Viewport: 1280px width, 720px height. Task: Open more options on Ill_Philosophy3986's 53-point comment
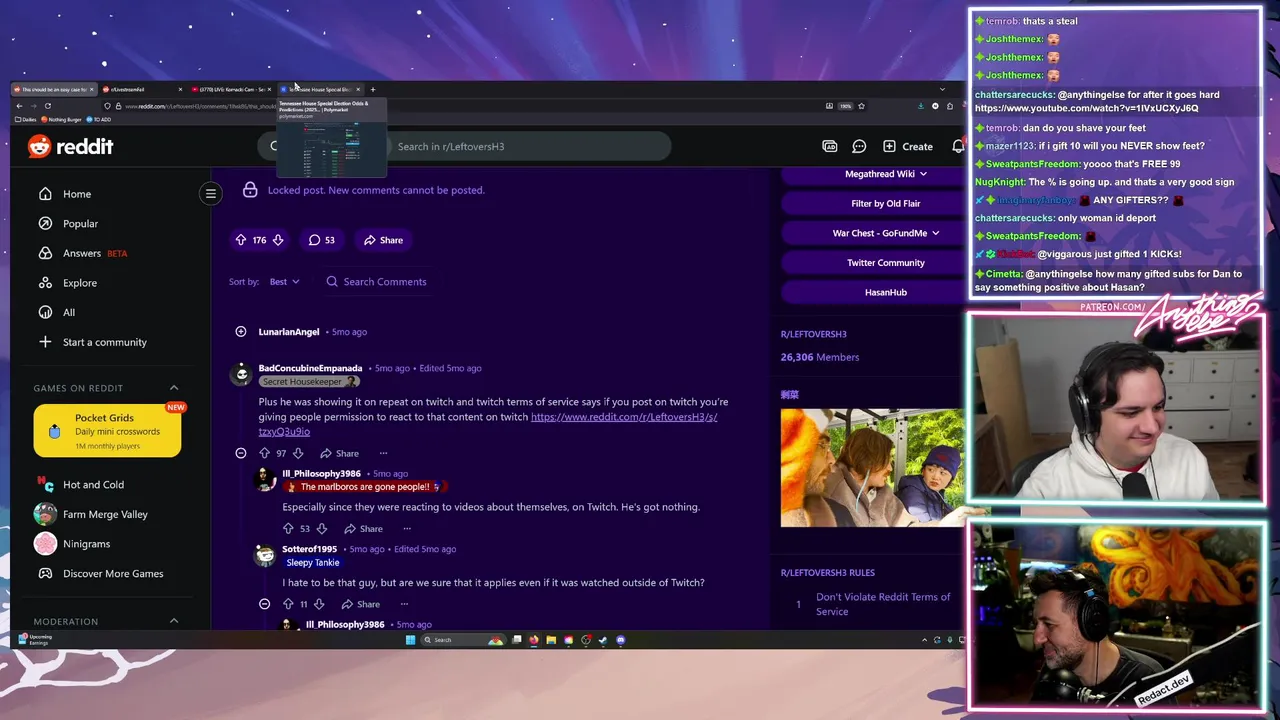coord(407,528)
